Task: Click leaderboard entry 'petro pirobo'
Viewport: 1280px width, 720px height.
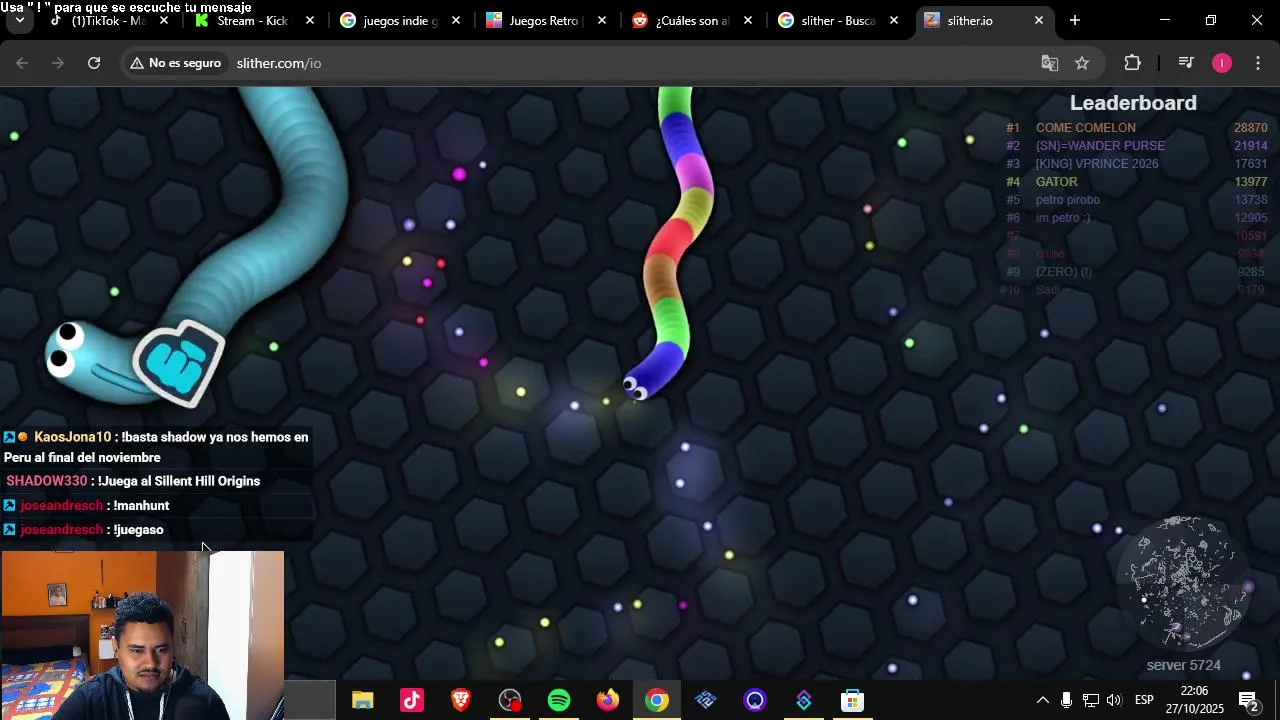Action: click(1068, 200)
